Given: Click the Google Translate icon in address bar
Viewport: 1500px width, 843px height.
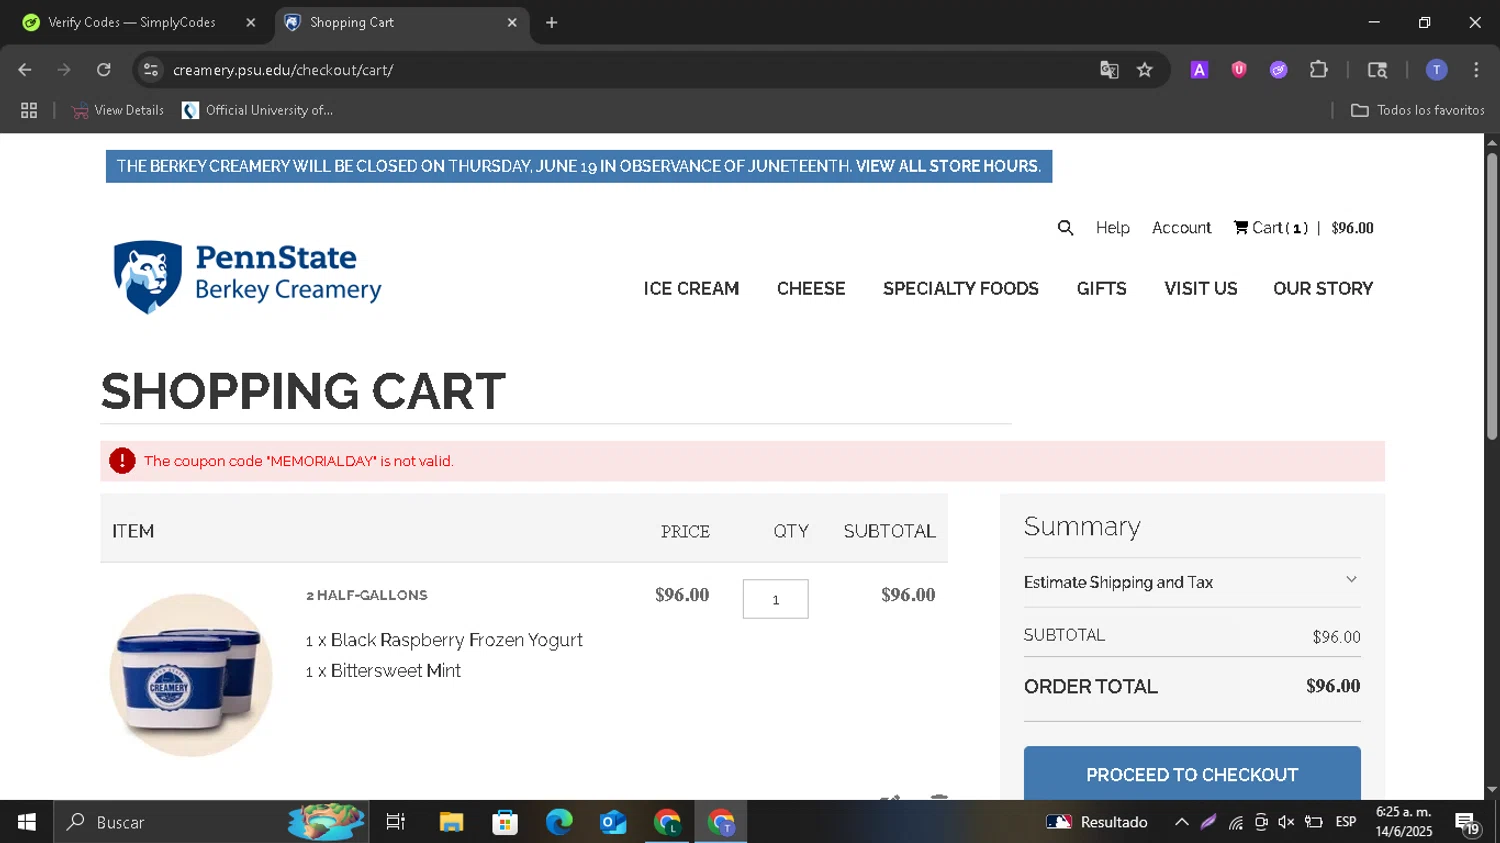Looking at the screenshot, I should click(x=1109, y=70).
